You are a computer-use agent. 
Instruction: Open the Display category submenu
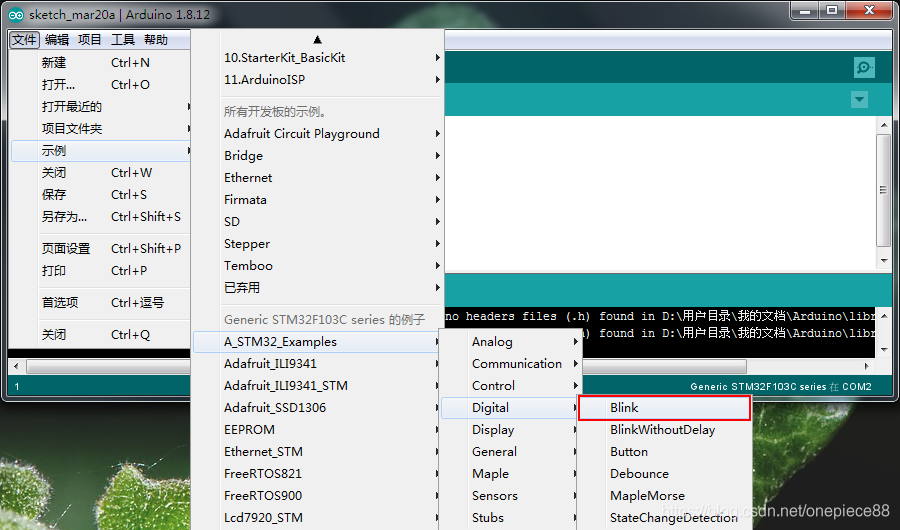coord(510,430)
